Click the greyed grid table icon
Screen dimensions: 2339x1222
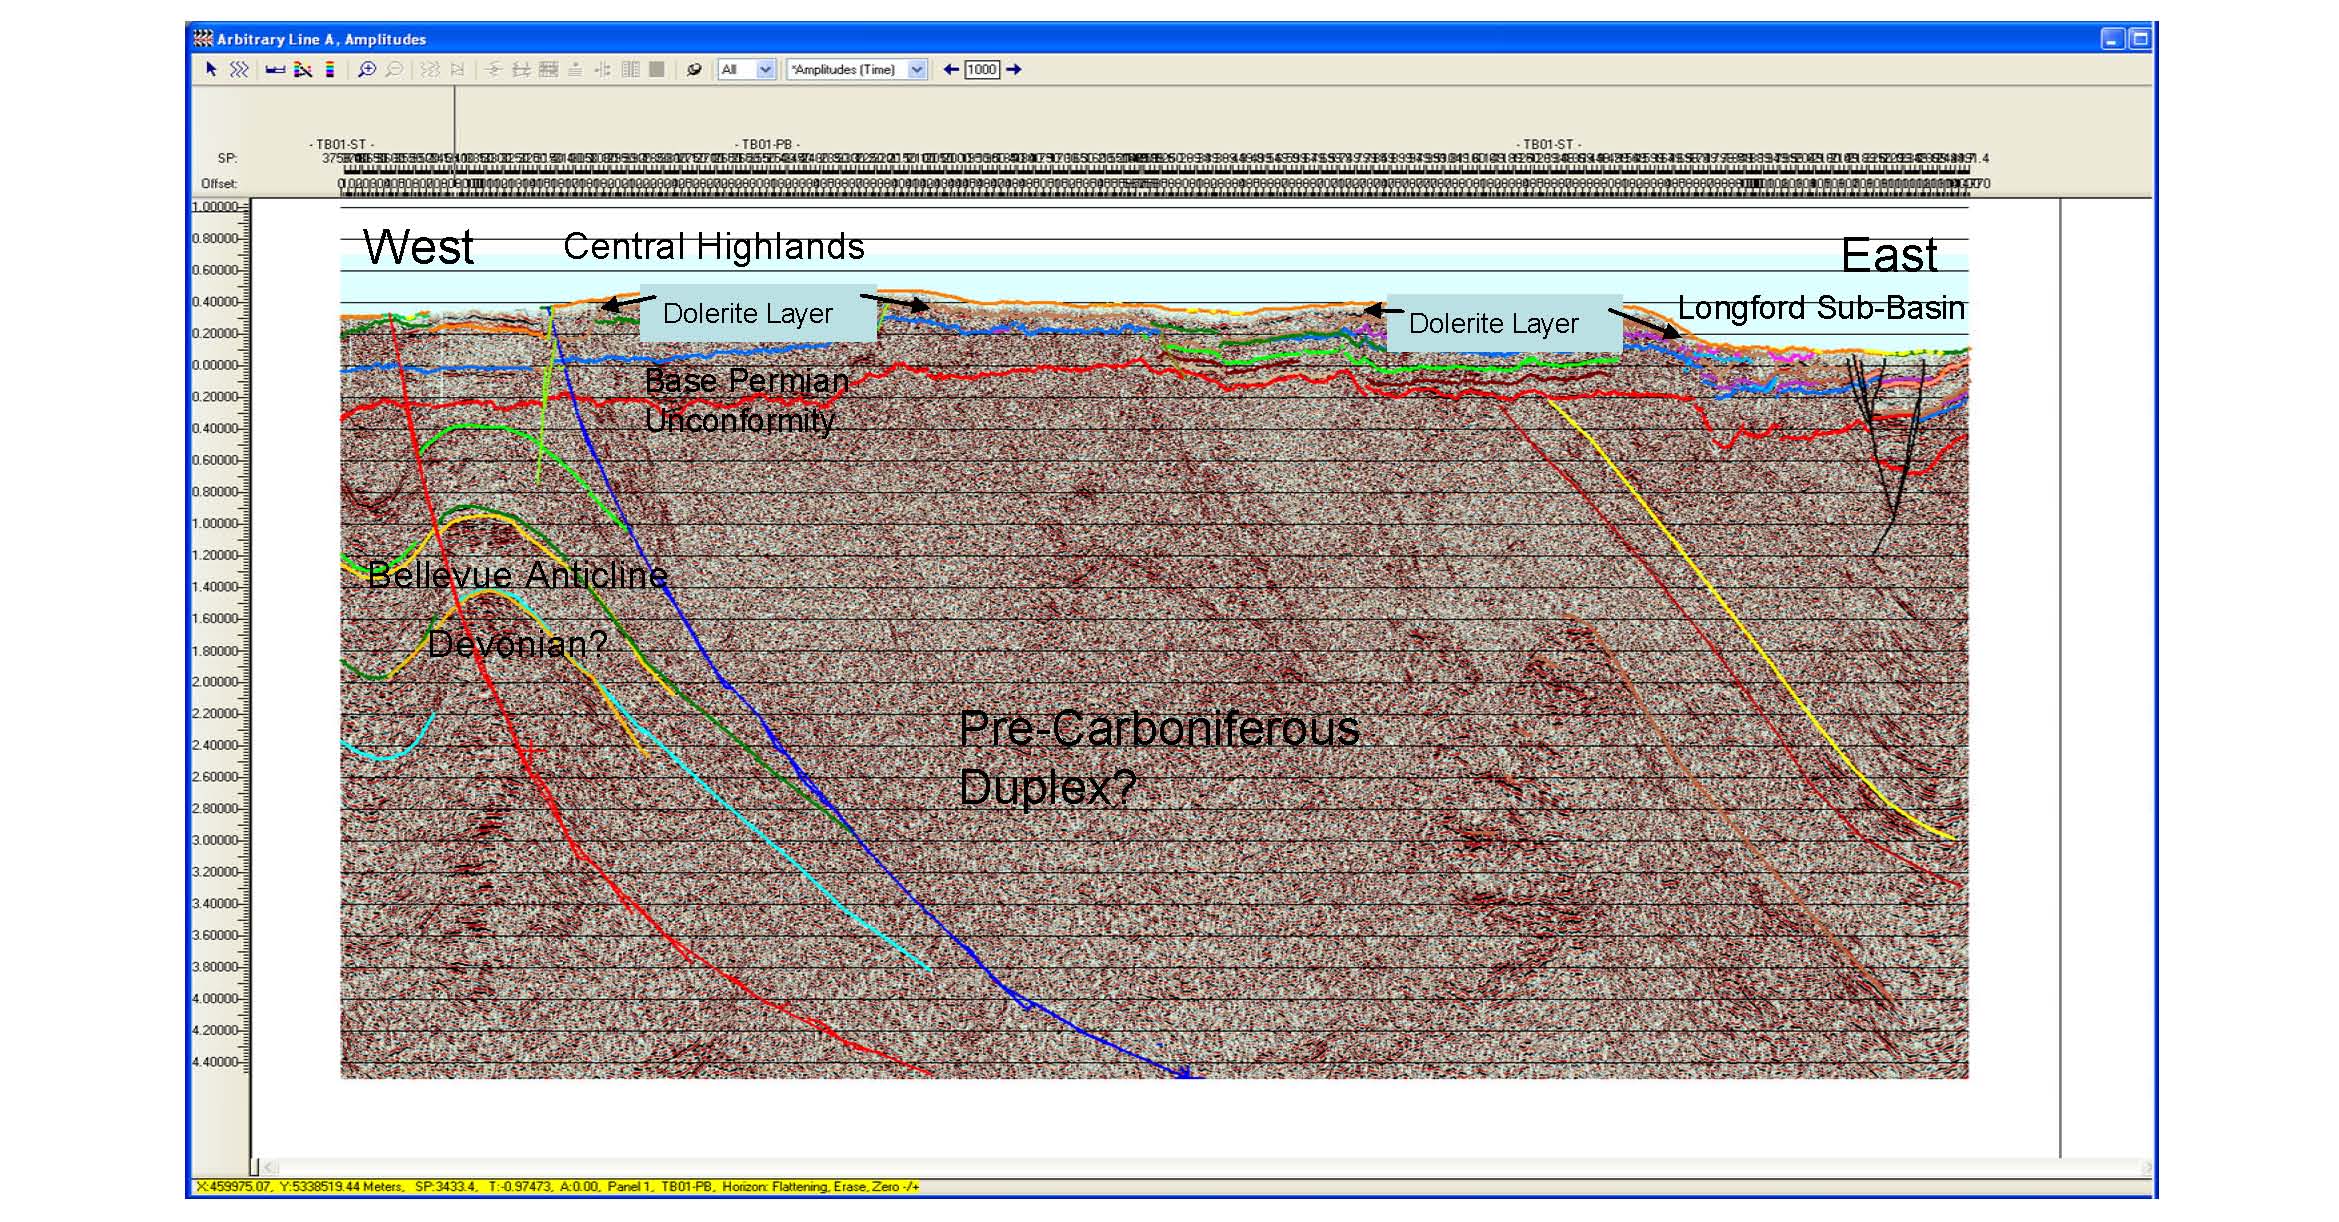click(x=548, y=69)
